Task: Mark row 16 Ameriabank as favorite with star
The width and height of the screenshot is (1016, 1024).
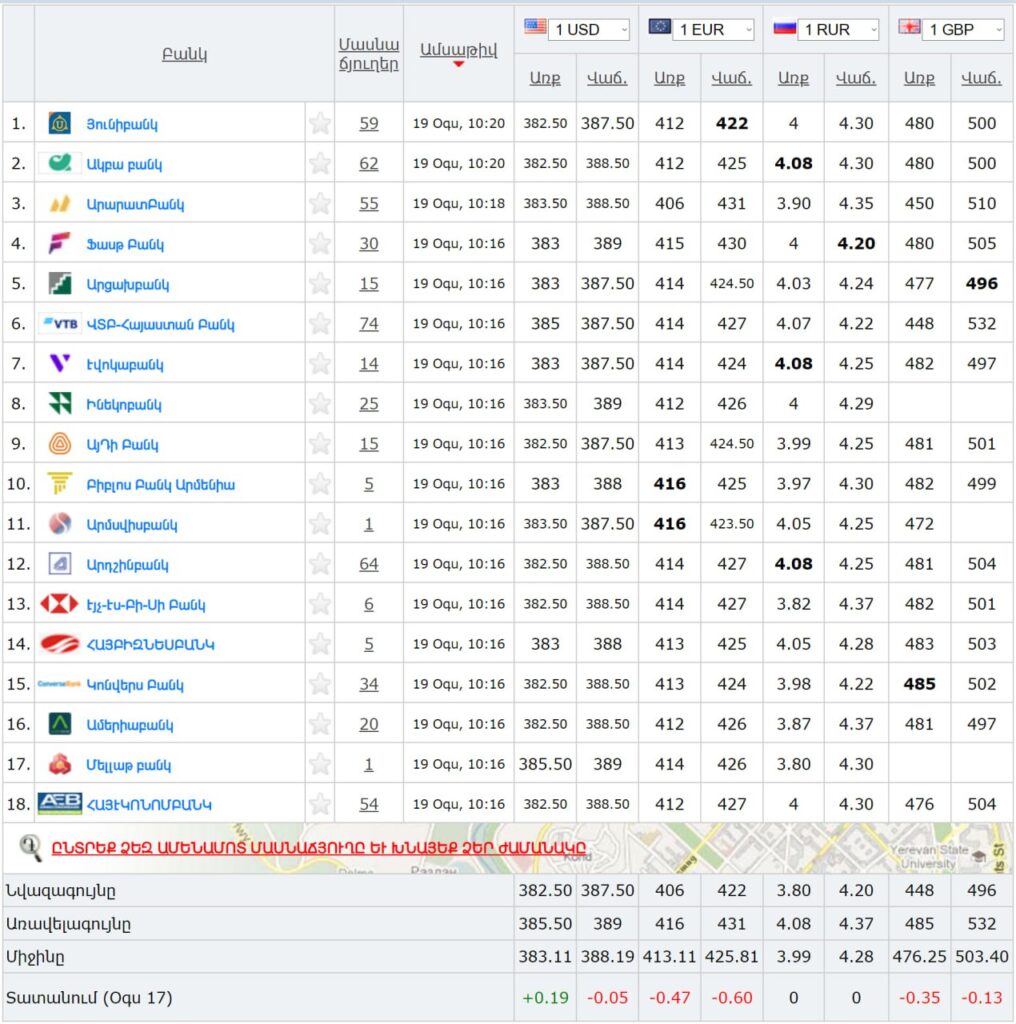Action: (x=320, y=724)
